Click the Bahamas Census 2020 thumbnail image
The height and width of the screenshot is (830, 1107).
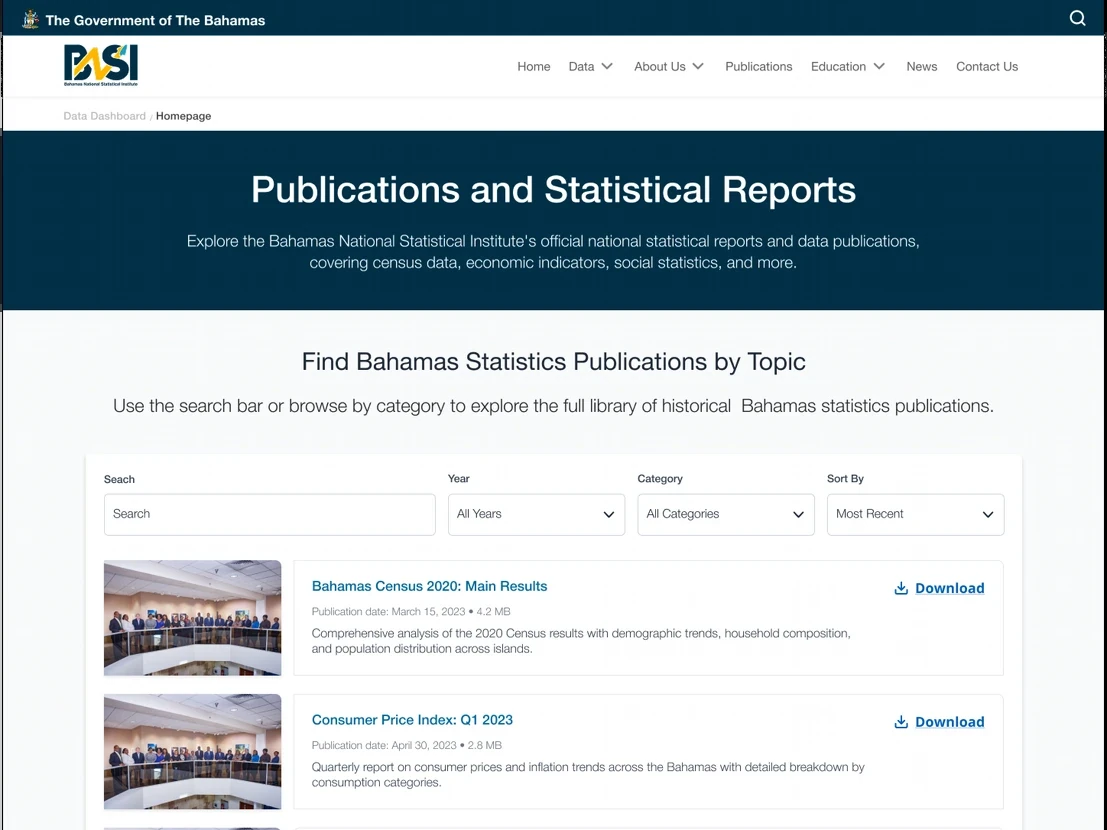(x=192, y=618)
